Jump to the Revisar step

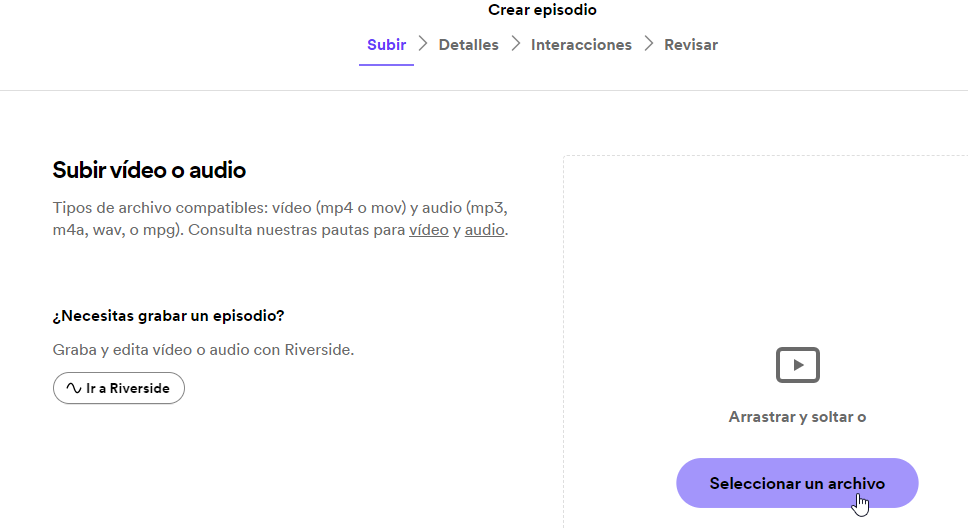click(x=691, y=45)
